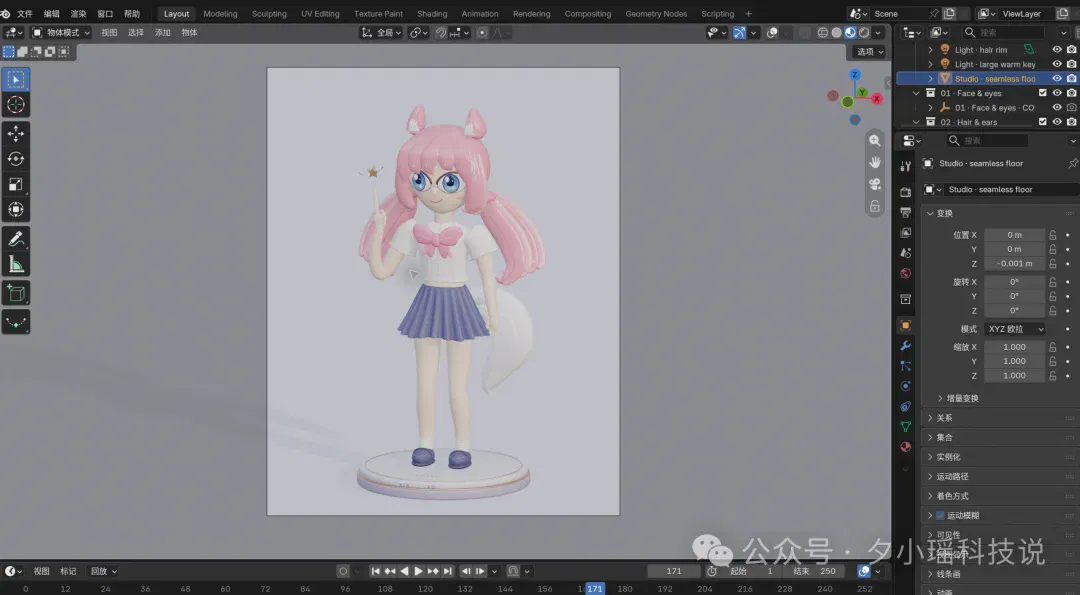Select the Add Cube tool

point(16,293)
